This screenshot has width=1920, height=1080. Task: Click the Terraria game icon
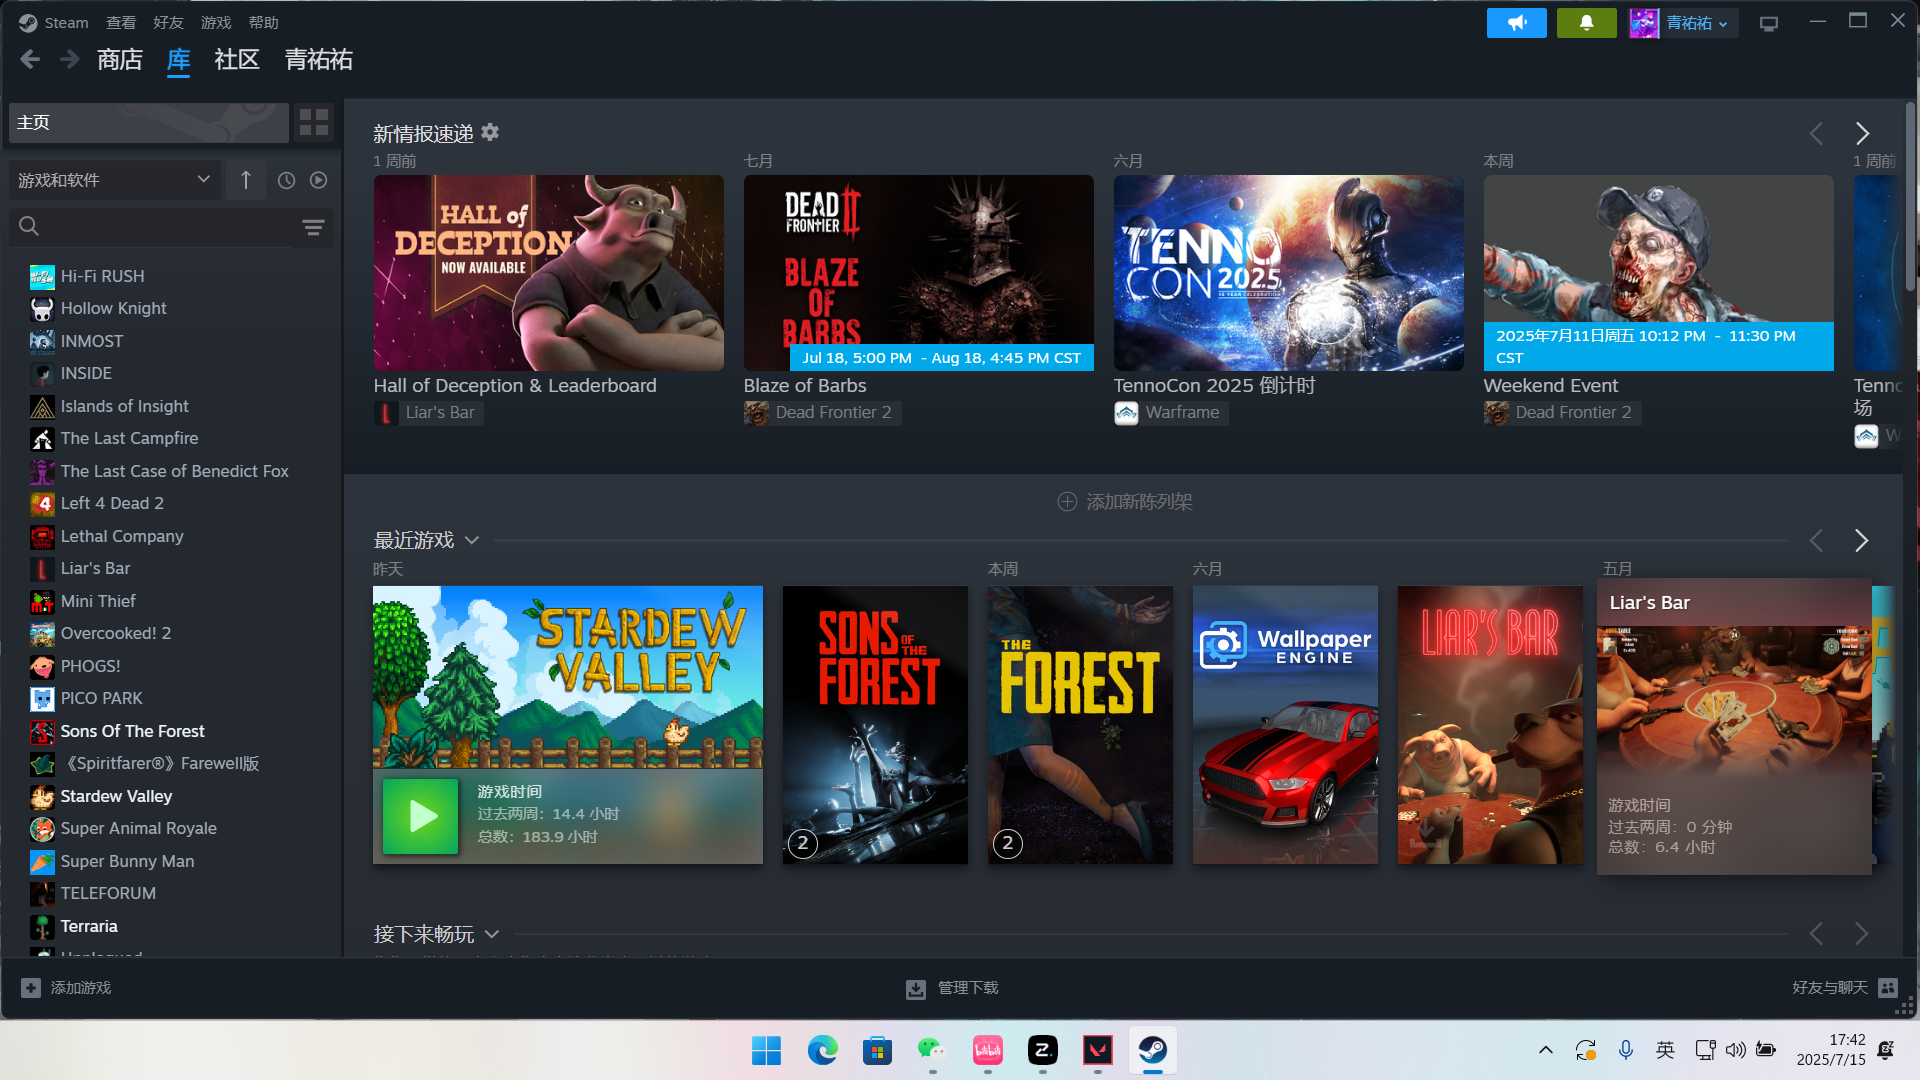[x=42, y=927]
